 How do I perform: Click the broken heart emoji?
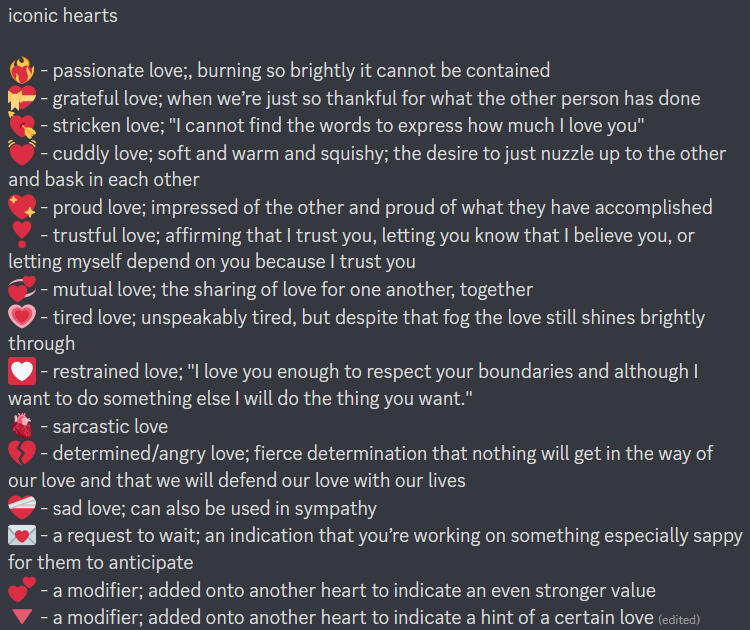click(22, 454)
